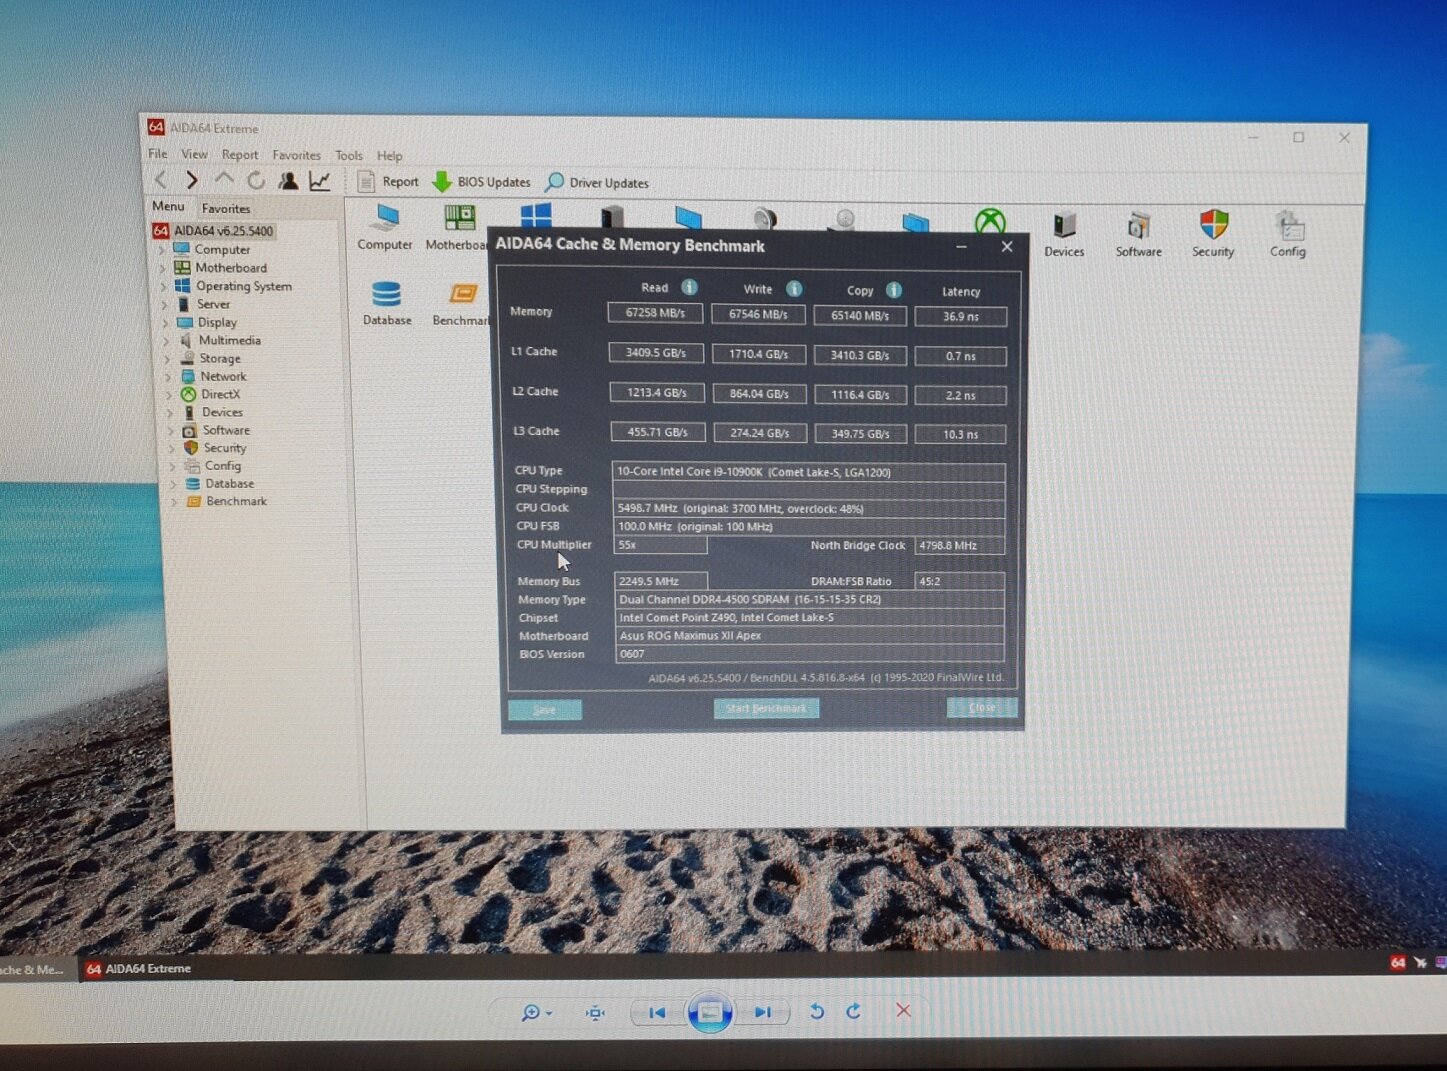
Task: Click the Read info icon in benchmark
Action: (689, 287)
